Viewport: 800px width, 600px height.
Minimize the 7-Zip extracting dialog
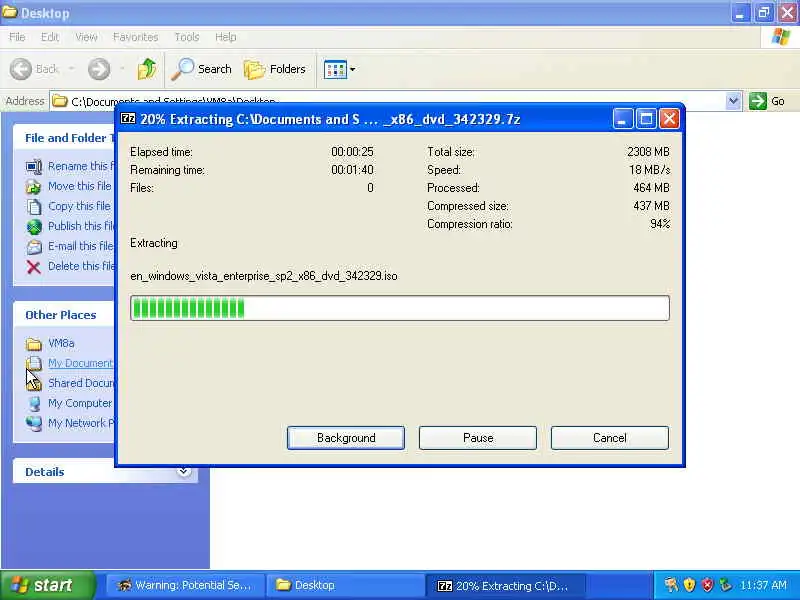click(622, 119)
